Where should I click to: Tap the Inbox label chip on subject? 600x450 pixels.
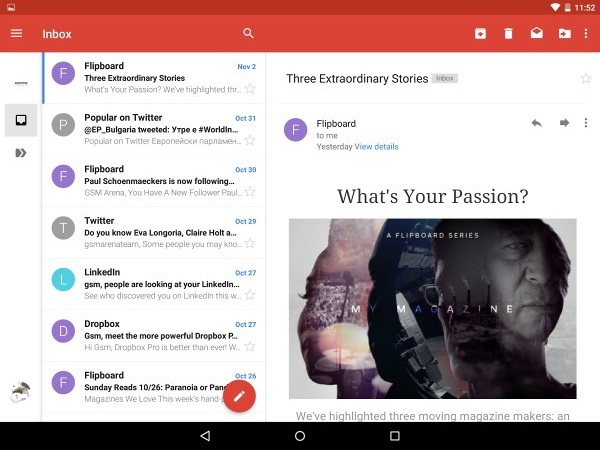445,78
